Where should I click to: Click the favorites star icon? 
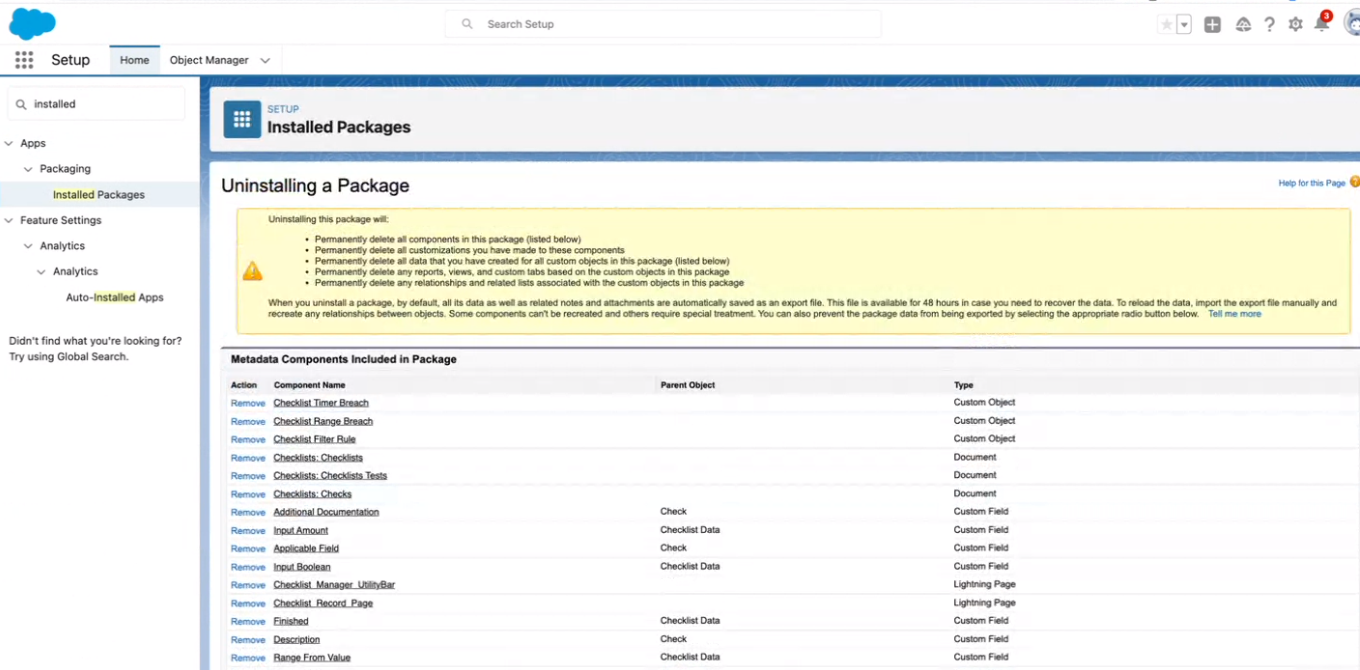1166,25
